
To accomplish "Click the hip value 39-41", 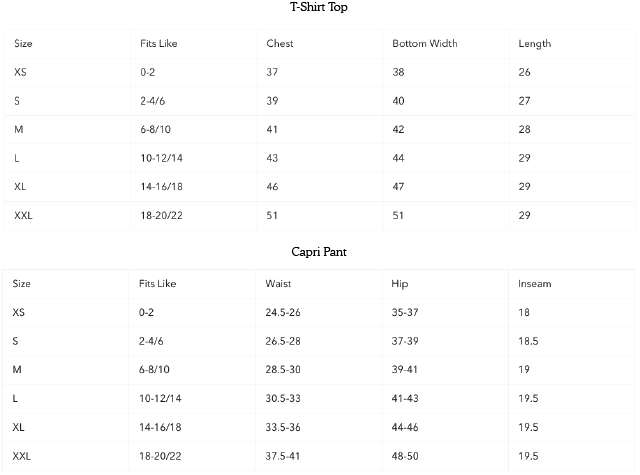I will pos(405,370).
